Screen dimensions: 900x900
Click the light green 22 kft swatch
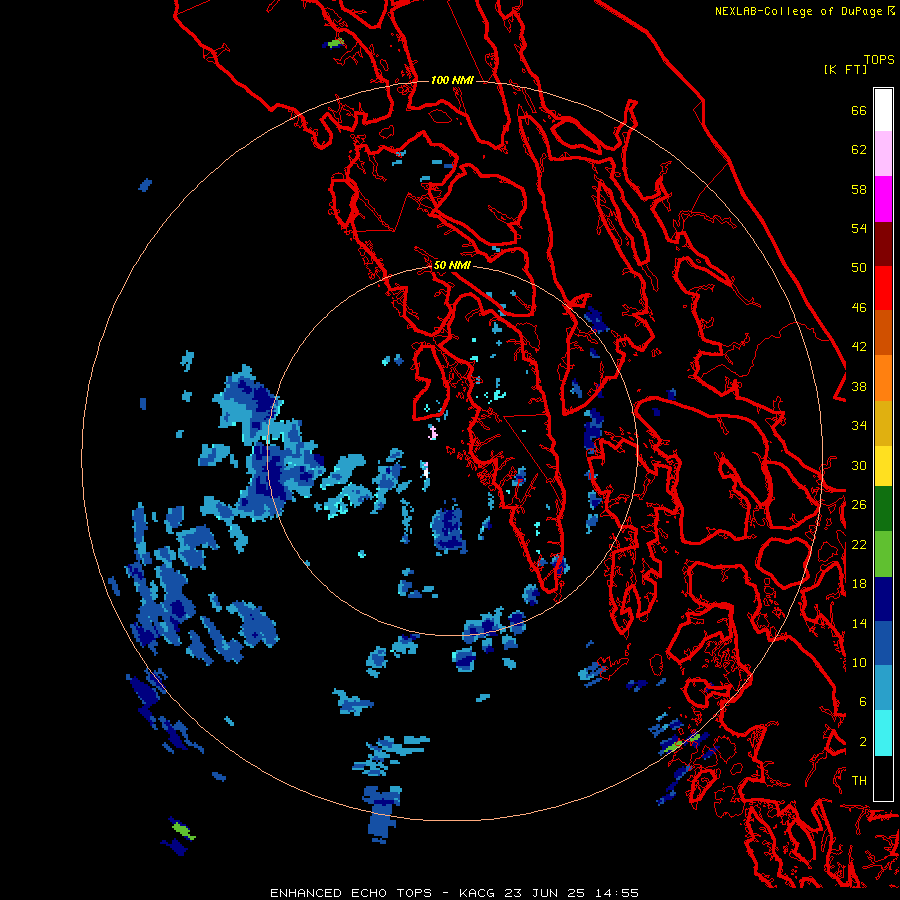click(x=883, y=554)
